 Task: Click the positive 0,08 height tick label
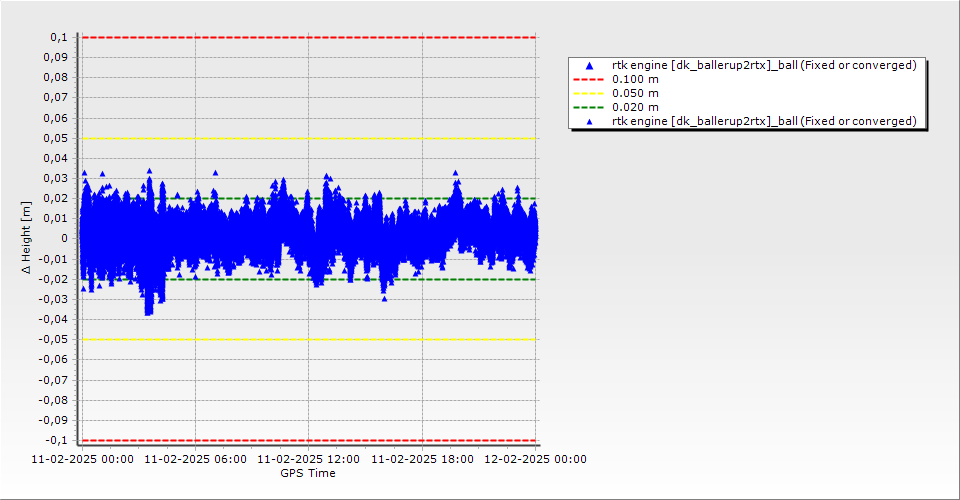coord(56,78)
